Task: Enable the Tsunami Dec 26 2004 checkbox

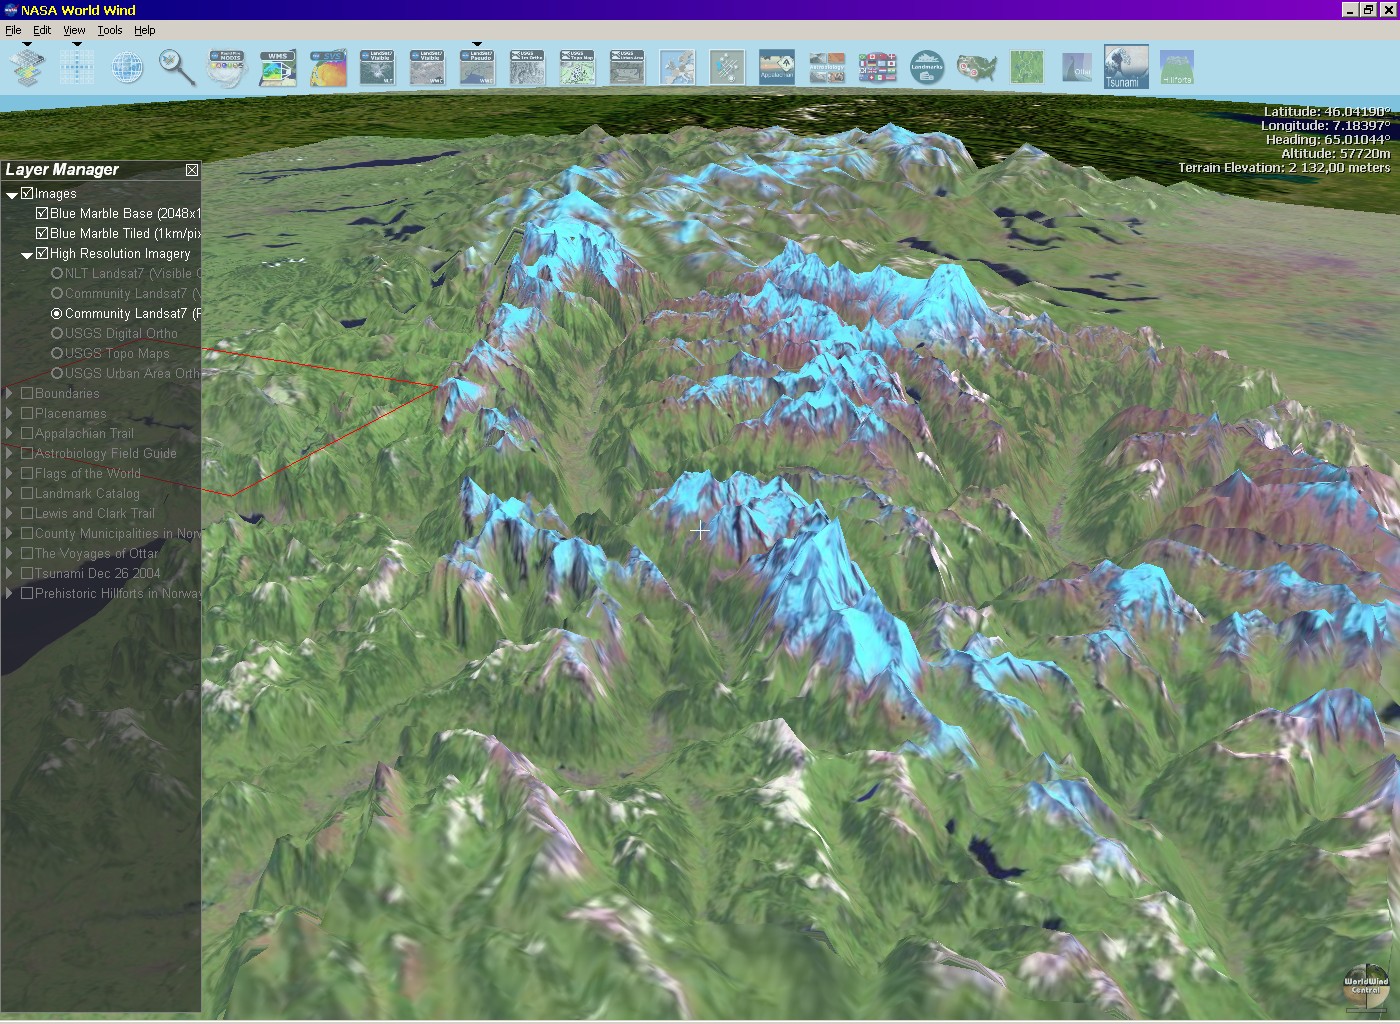Action: pos(27,573)
